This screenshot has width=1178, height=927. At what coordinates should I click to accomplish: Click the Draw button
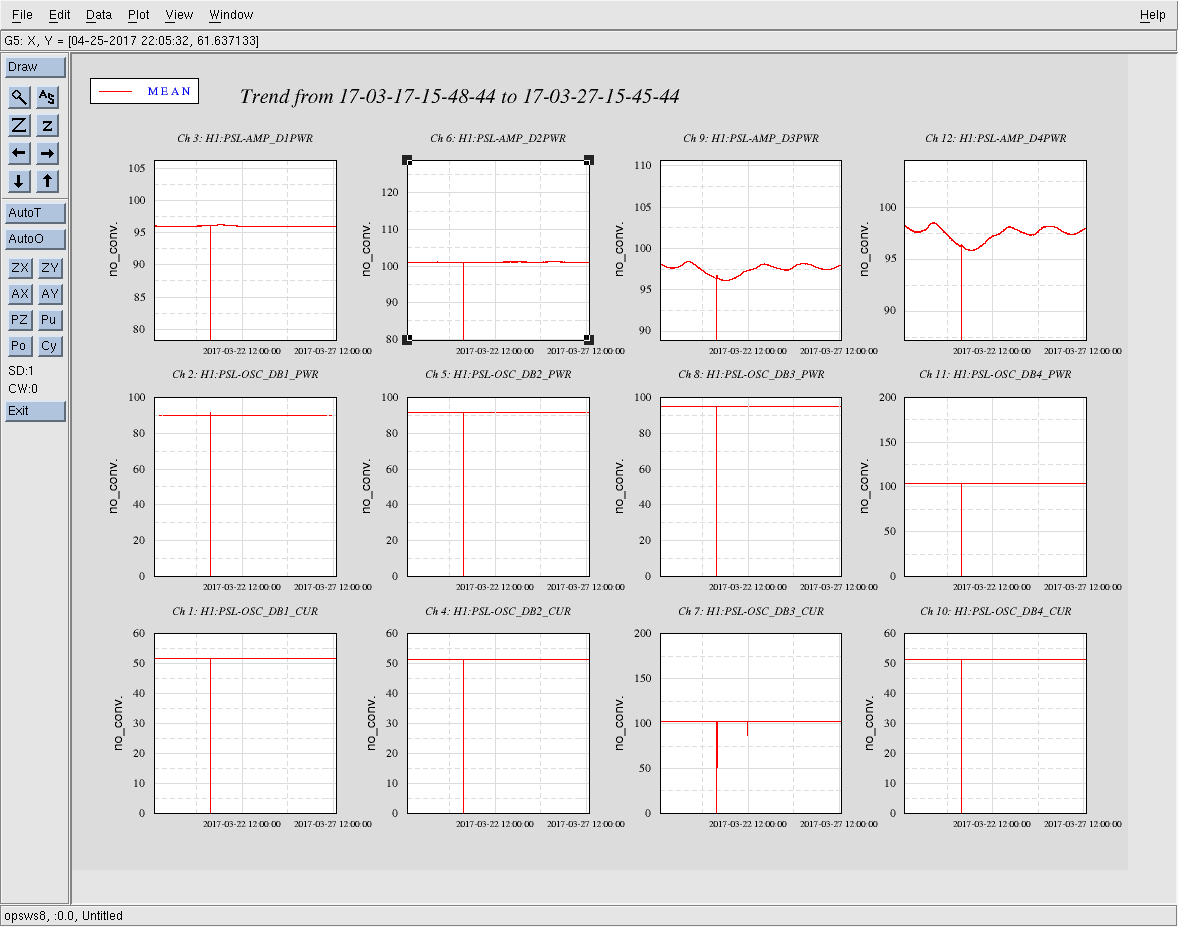pos(35,67)
